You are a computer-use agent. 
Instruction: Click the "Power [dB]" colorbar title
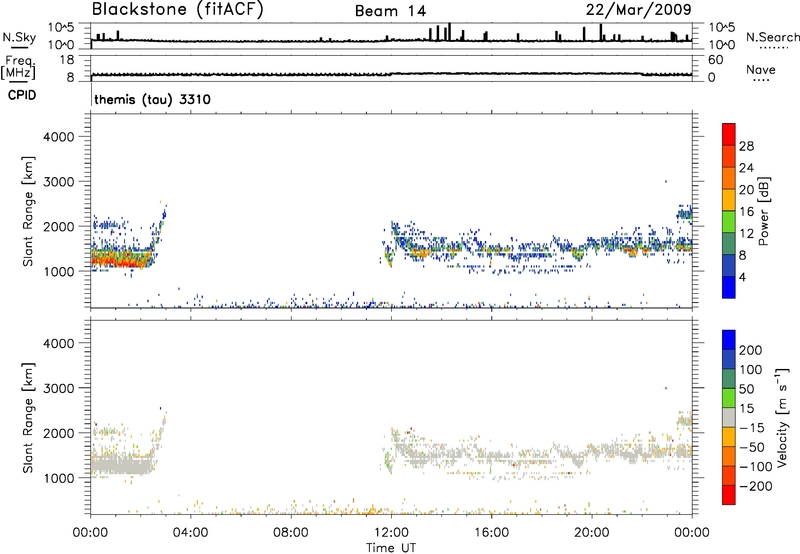764,211
